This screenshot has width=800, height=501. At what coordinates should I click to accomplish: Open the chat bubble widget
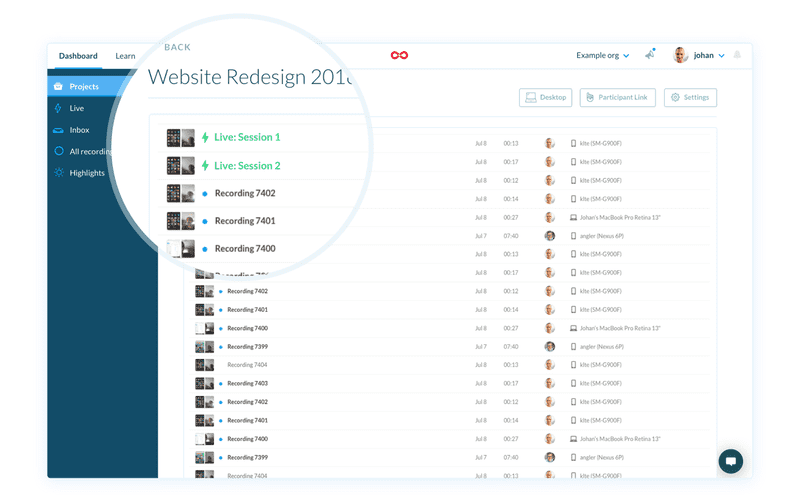pyautogui.click(x=731, y=461)
